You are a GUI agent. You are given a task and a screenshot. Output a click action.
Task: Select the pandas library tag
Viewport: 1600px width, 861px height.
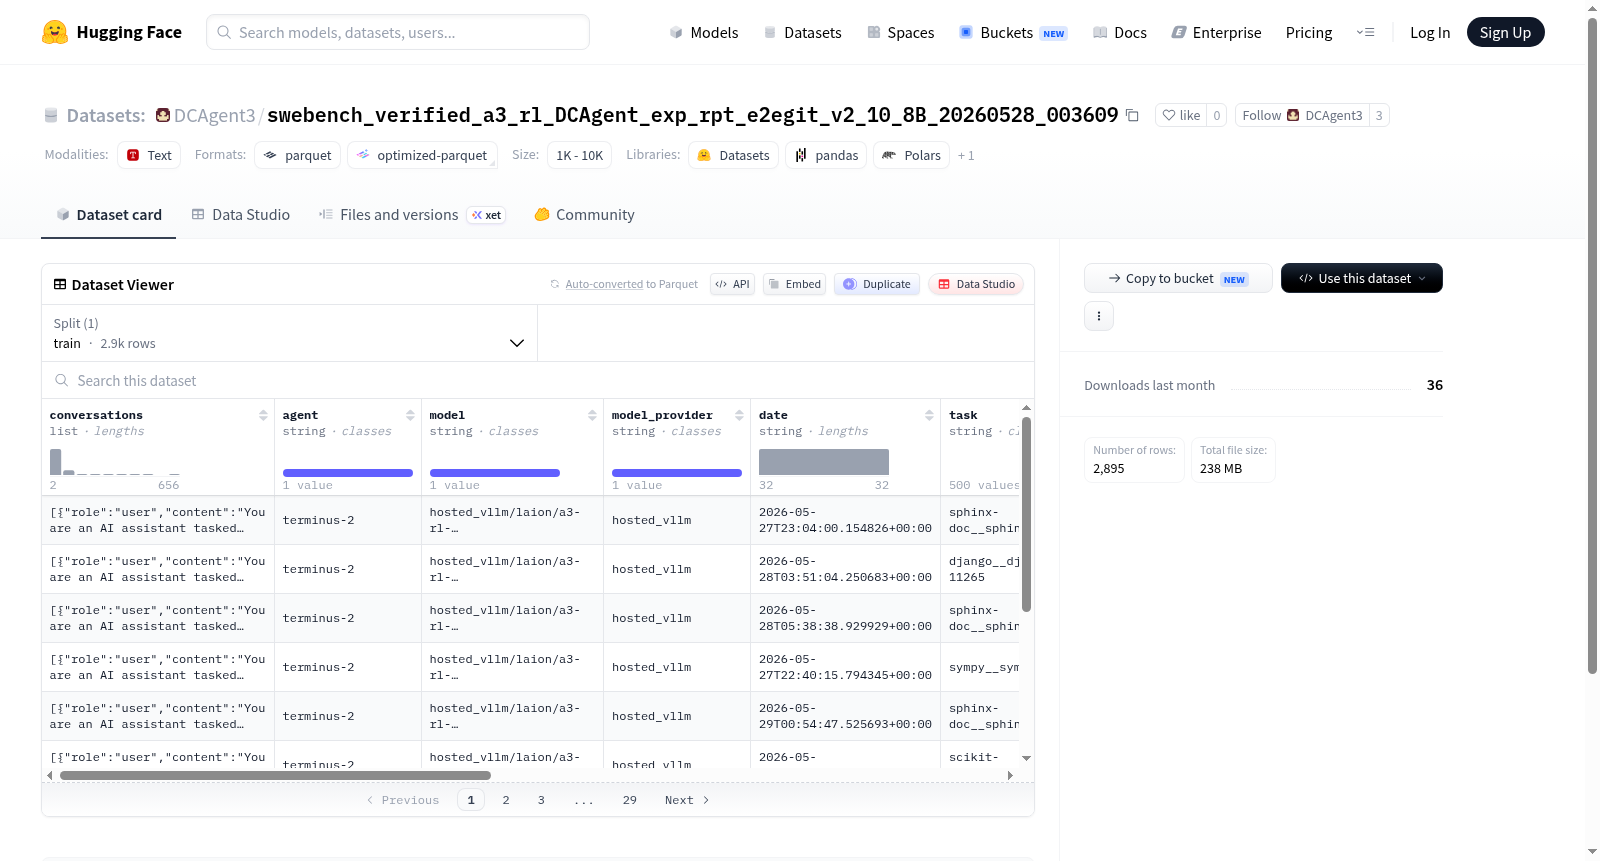click(826, 155)
